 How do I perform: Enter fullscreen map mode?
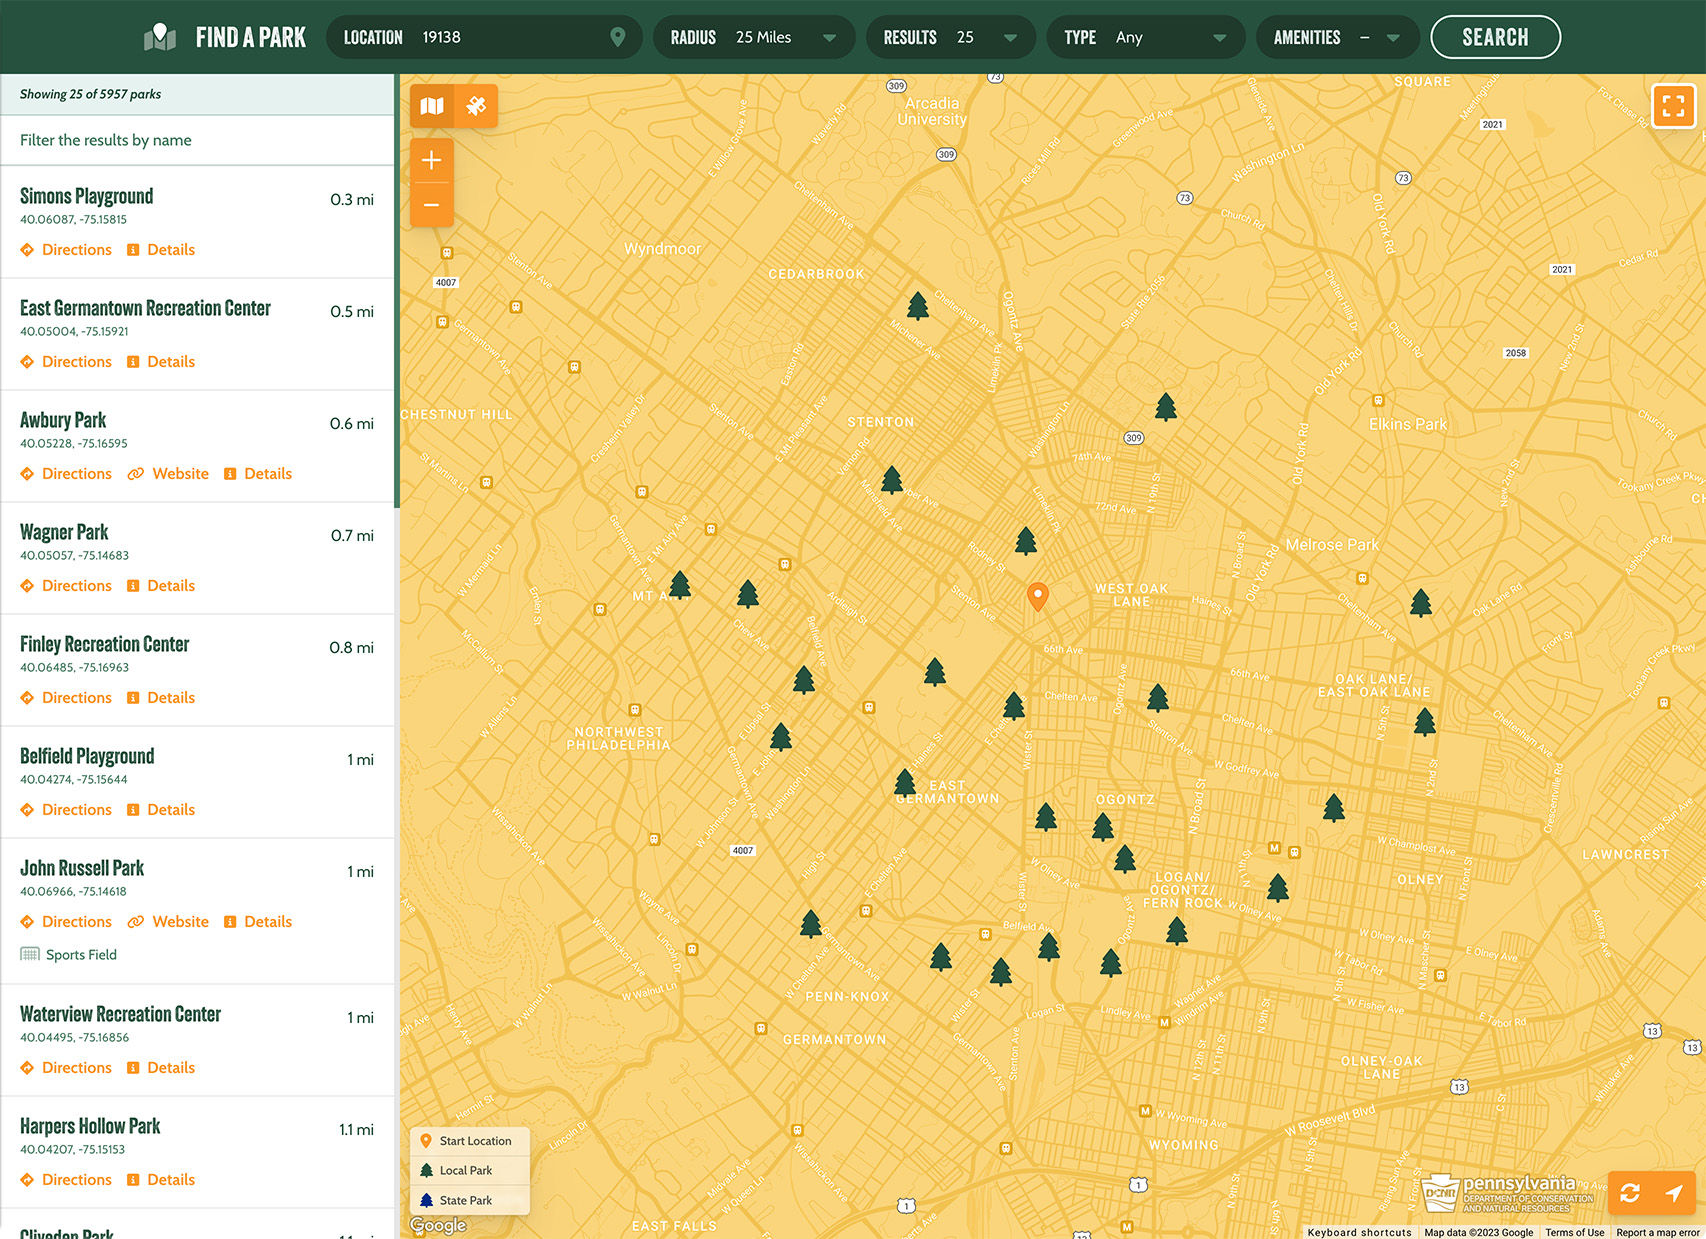1673,106
